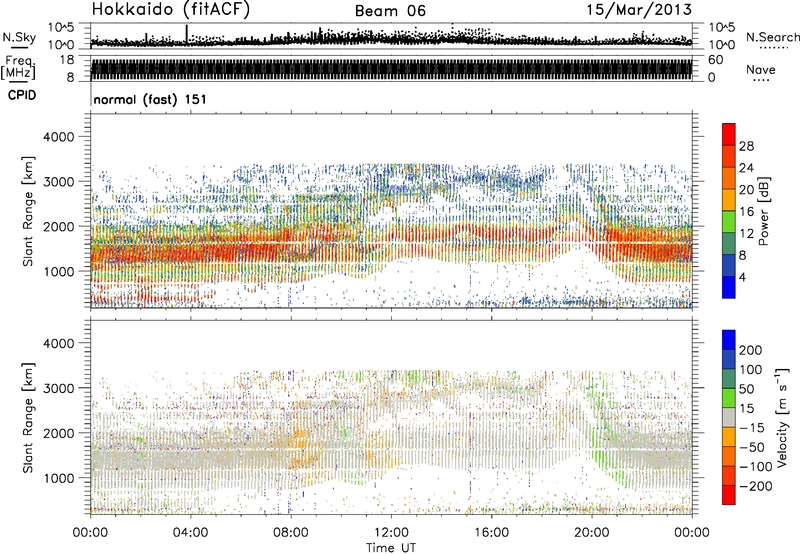
Task: Click the '08:00' time axis label
Action: pyautogui.click(x=291, y=533)
